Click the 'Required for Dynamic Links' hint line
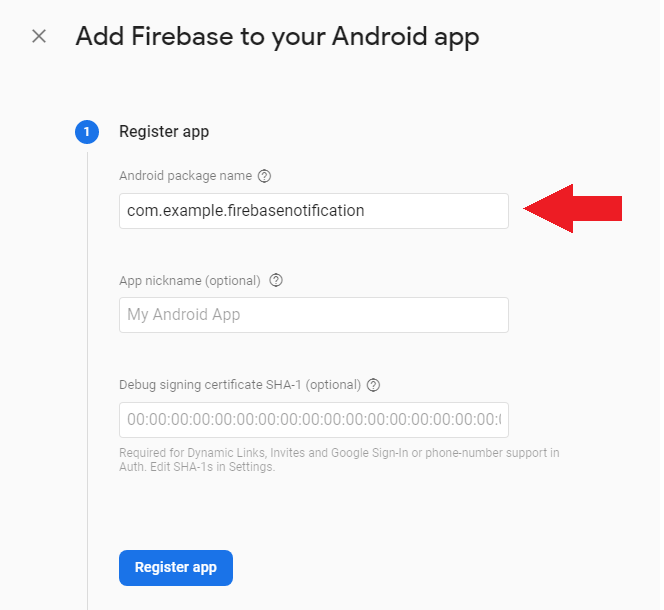The image size is (664, 610). [x=339, y=453]
